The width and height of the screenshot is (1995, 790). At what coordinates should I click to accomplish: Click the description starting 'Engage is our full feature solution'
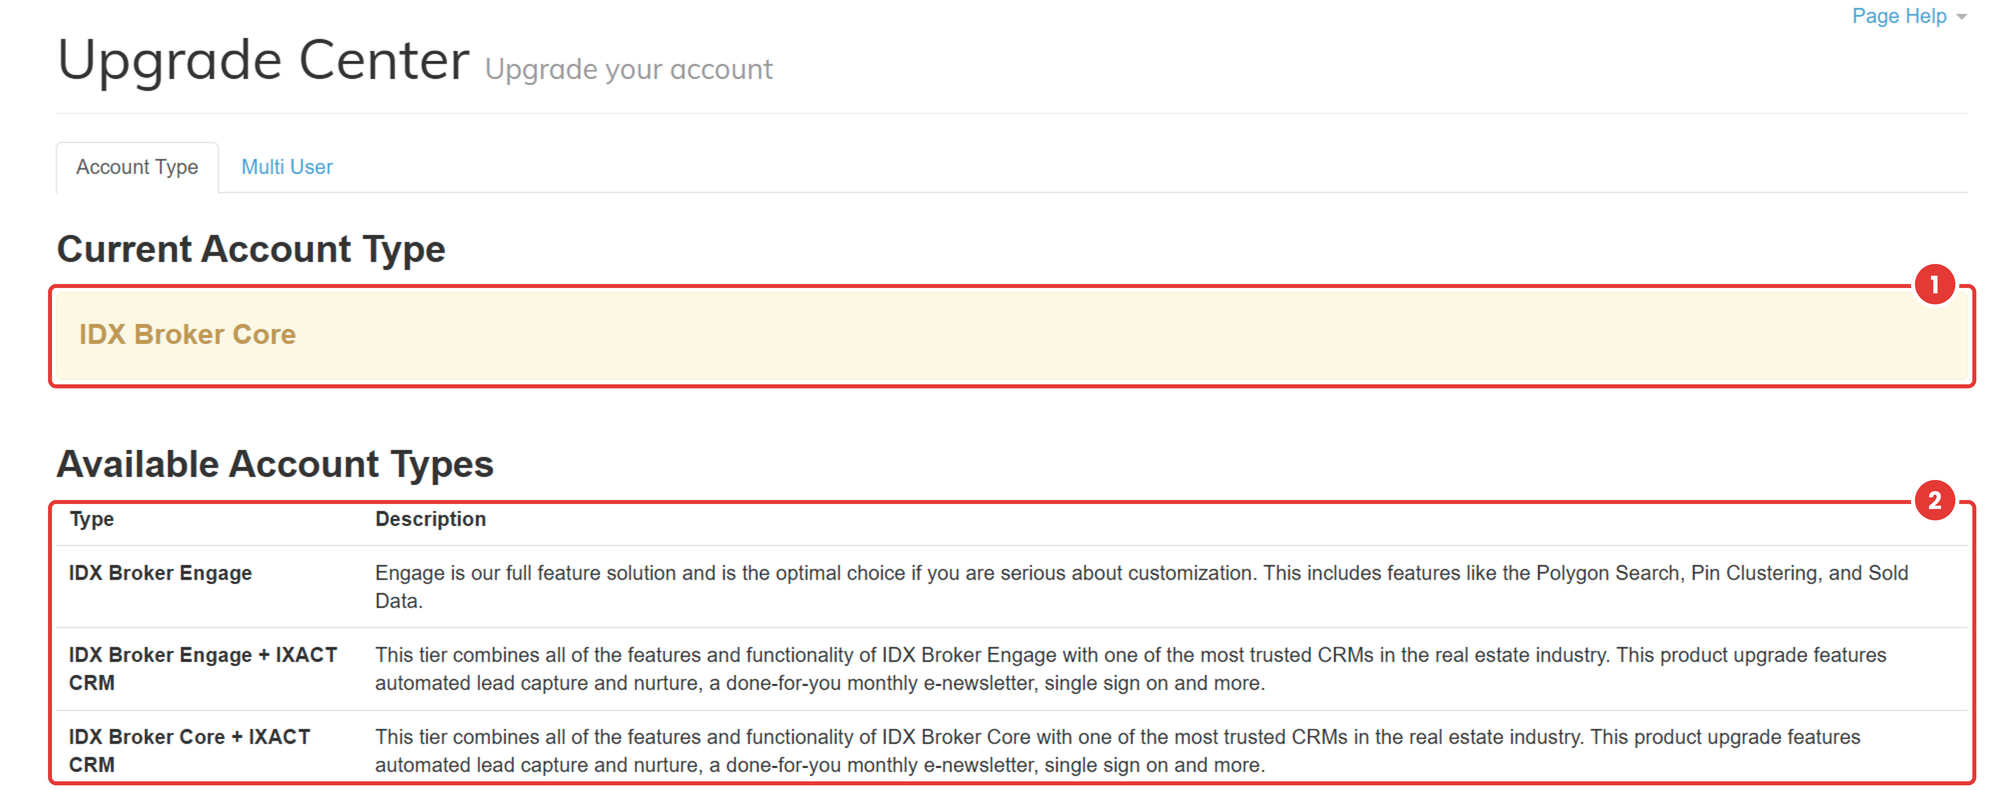pyautogui.click(x=1142, y=587)
